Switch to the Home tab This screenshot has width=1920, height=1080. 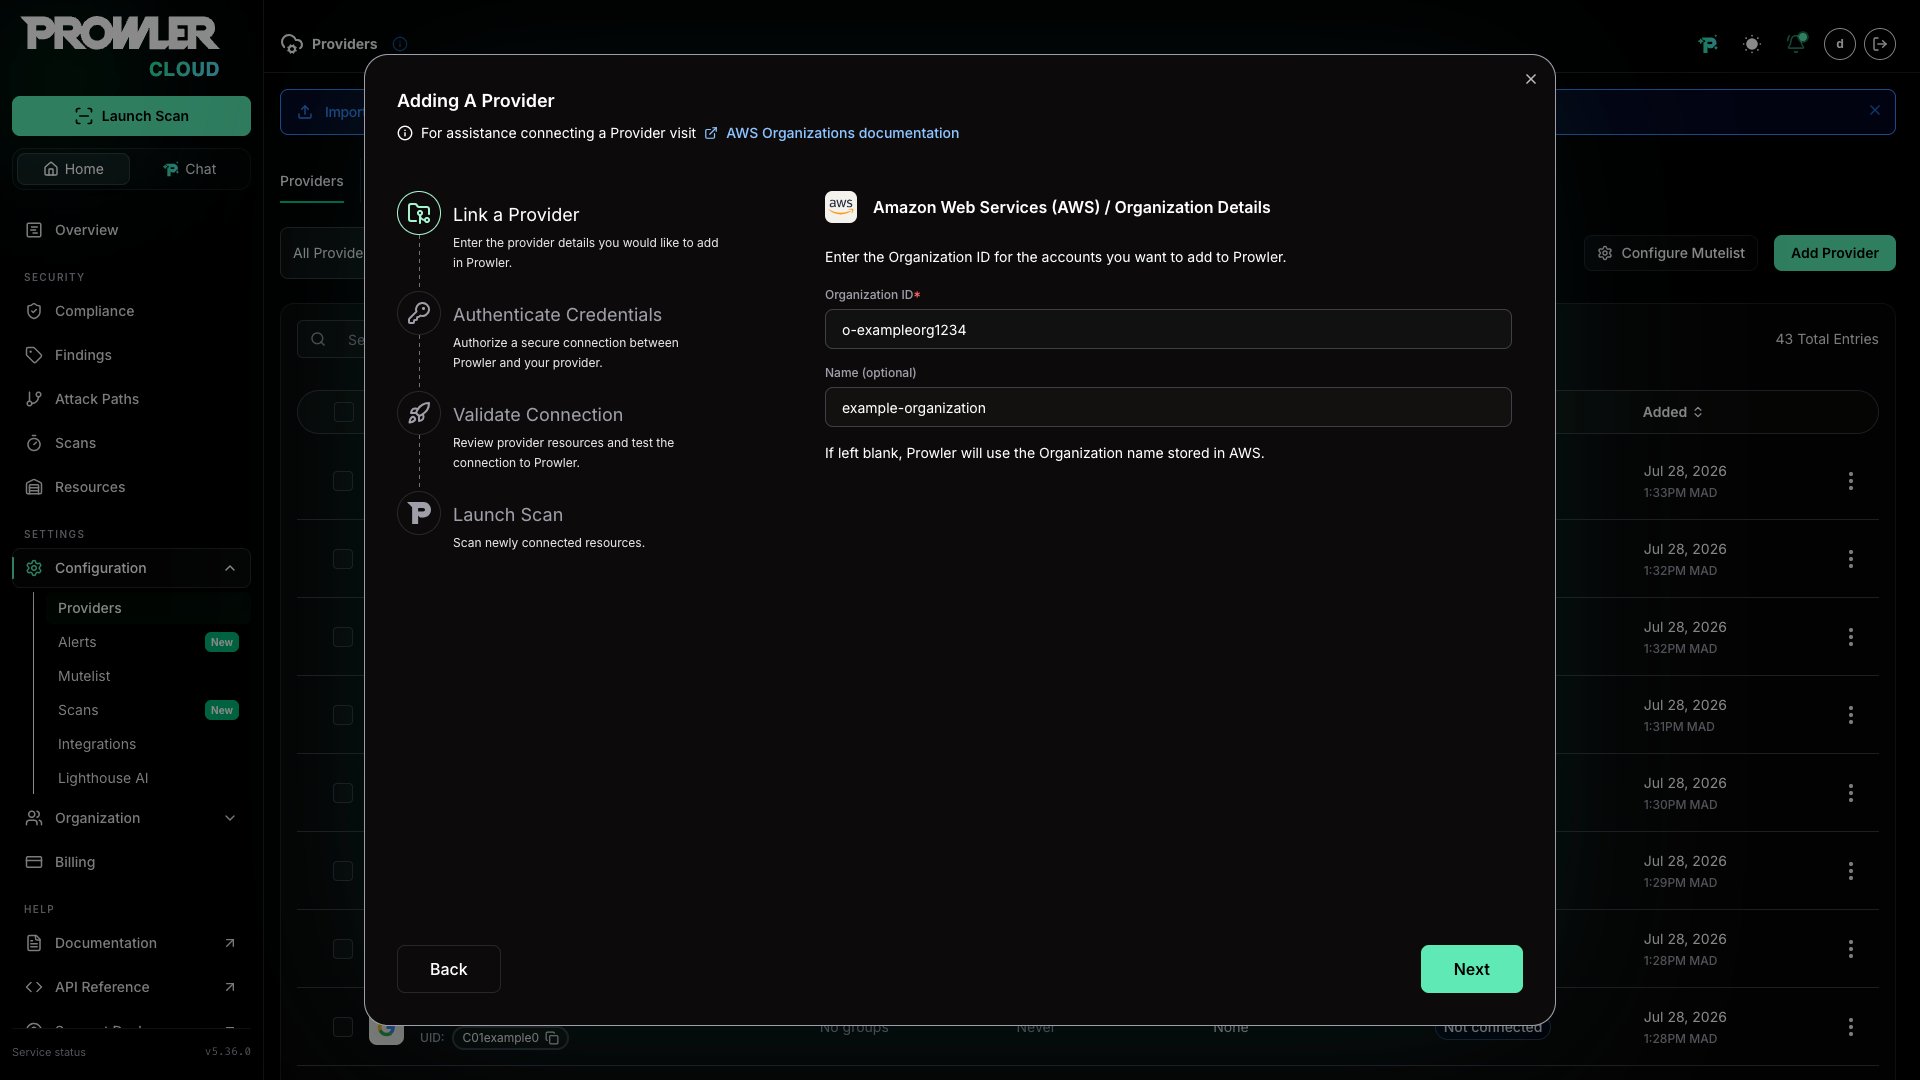tap(73, 169)
